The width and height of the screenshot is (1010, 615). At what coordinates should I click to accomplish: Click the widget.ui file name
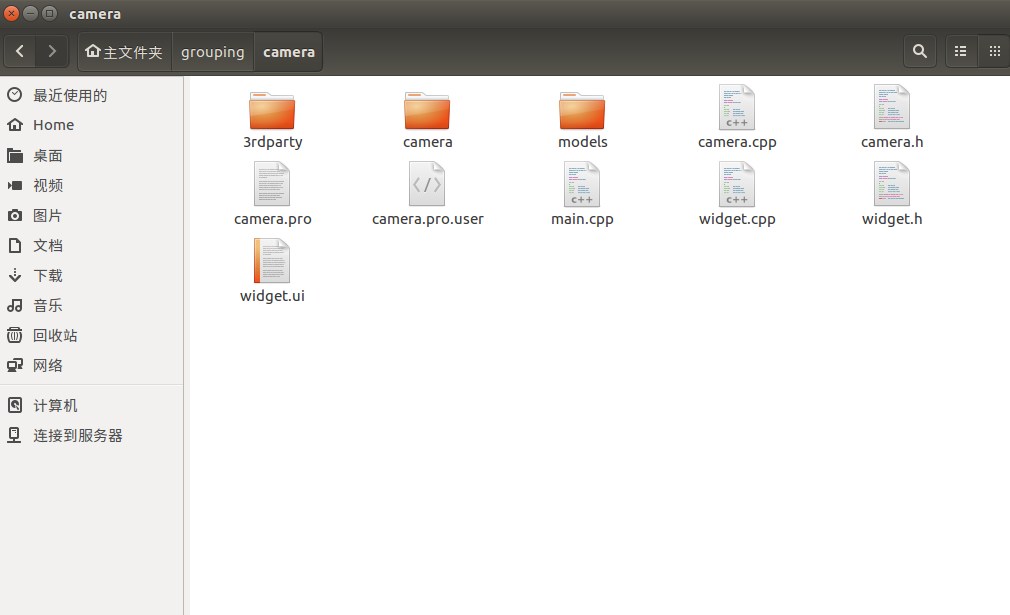[x=272, y=296]
